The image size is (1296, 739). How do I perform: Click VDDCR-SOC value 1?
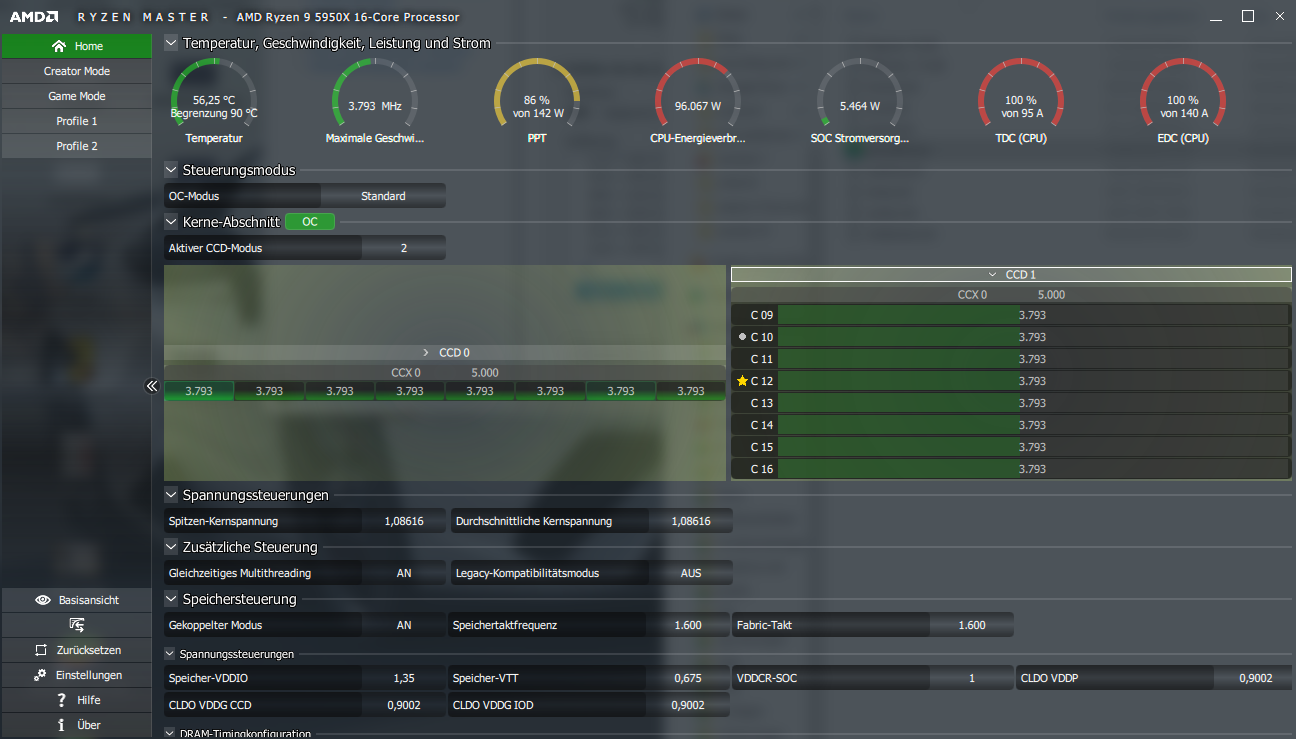click(x=972, y=678)
